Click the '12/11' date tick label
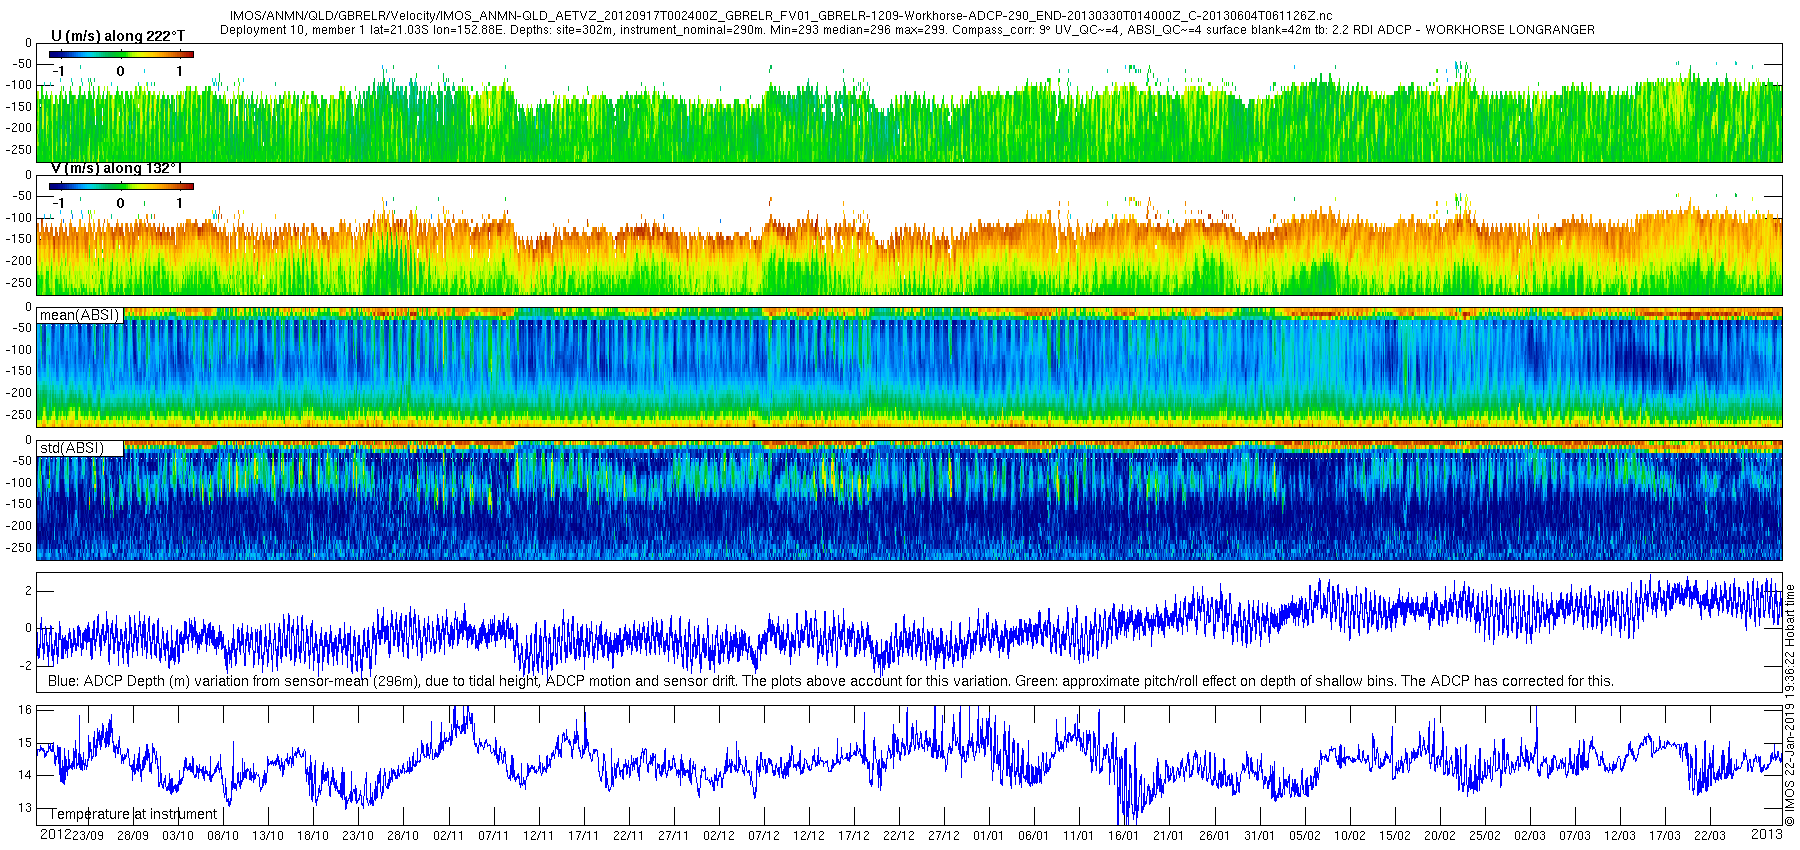1800x850 pixels. [538, 836]
